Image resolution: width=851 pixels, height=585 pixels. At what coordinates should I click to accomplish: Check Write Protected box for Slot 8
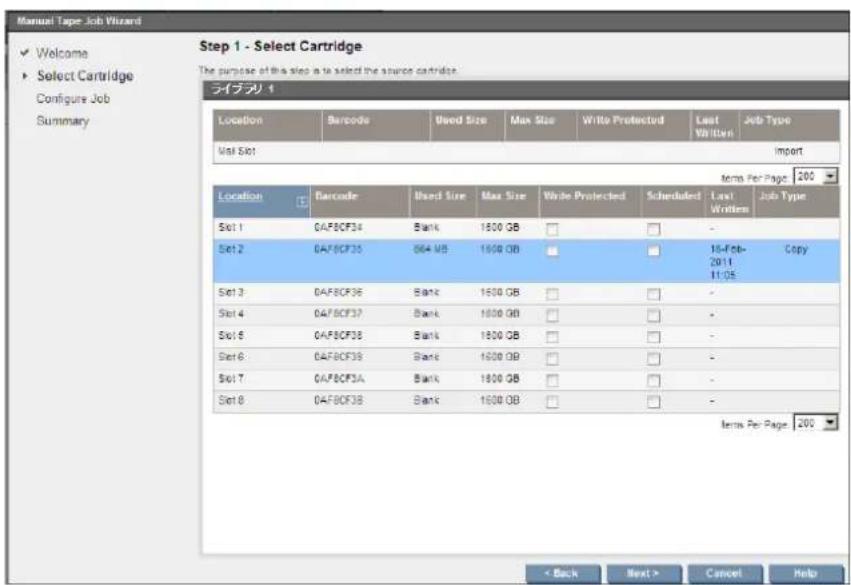point(552,402)
